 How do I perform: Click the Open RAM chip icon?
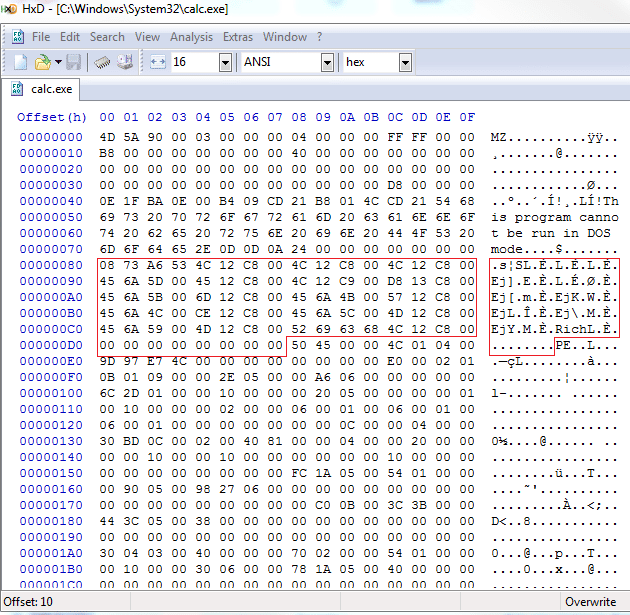click(102, 62)
